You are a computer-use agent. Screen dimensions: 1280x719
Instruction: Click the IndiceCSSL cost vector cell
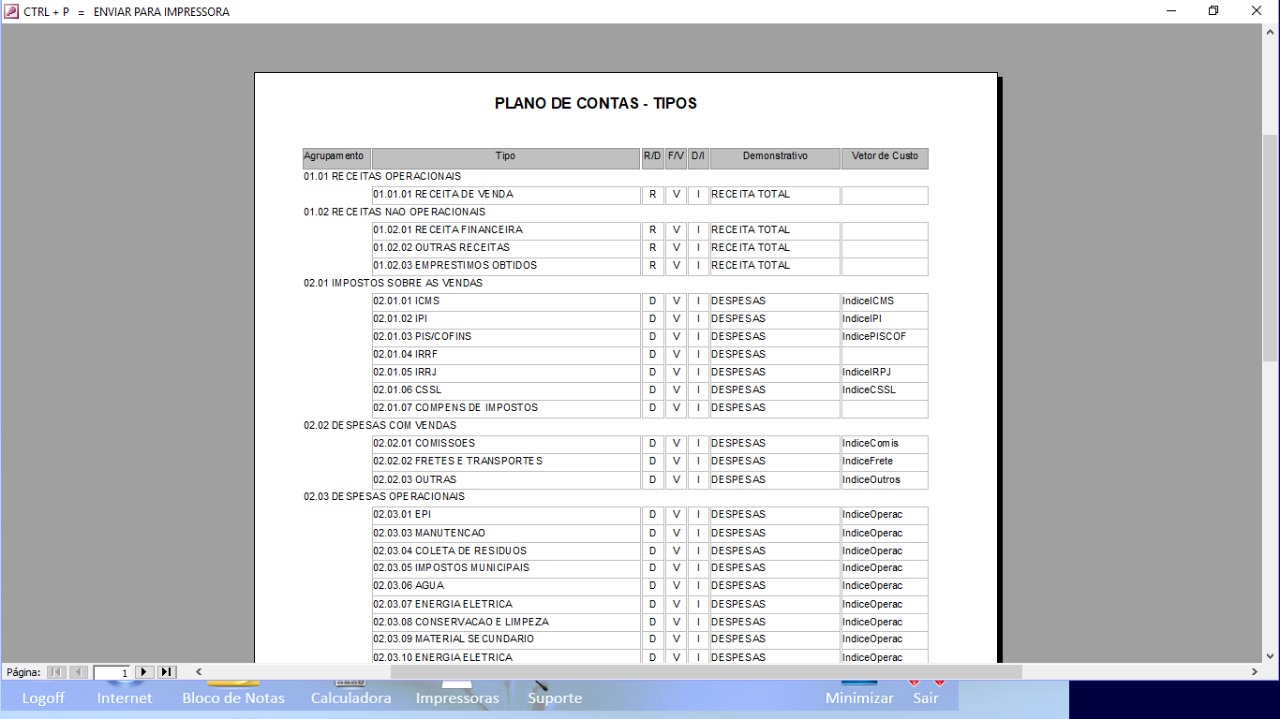(885, 390)
